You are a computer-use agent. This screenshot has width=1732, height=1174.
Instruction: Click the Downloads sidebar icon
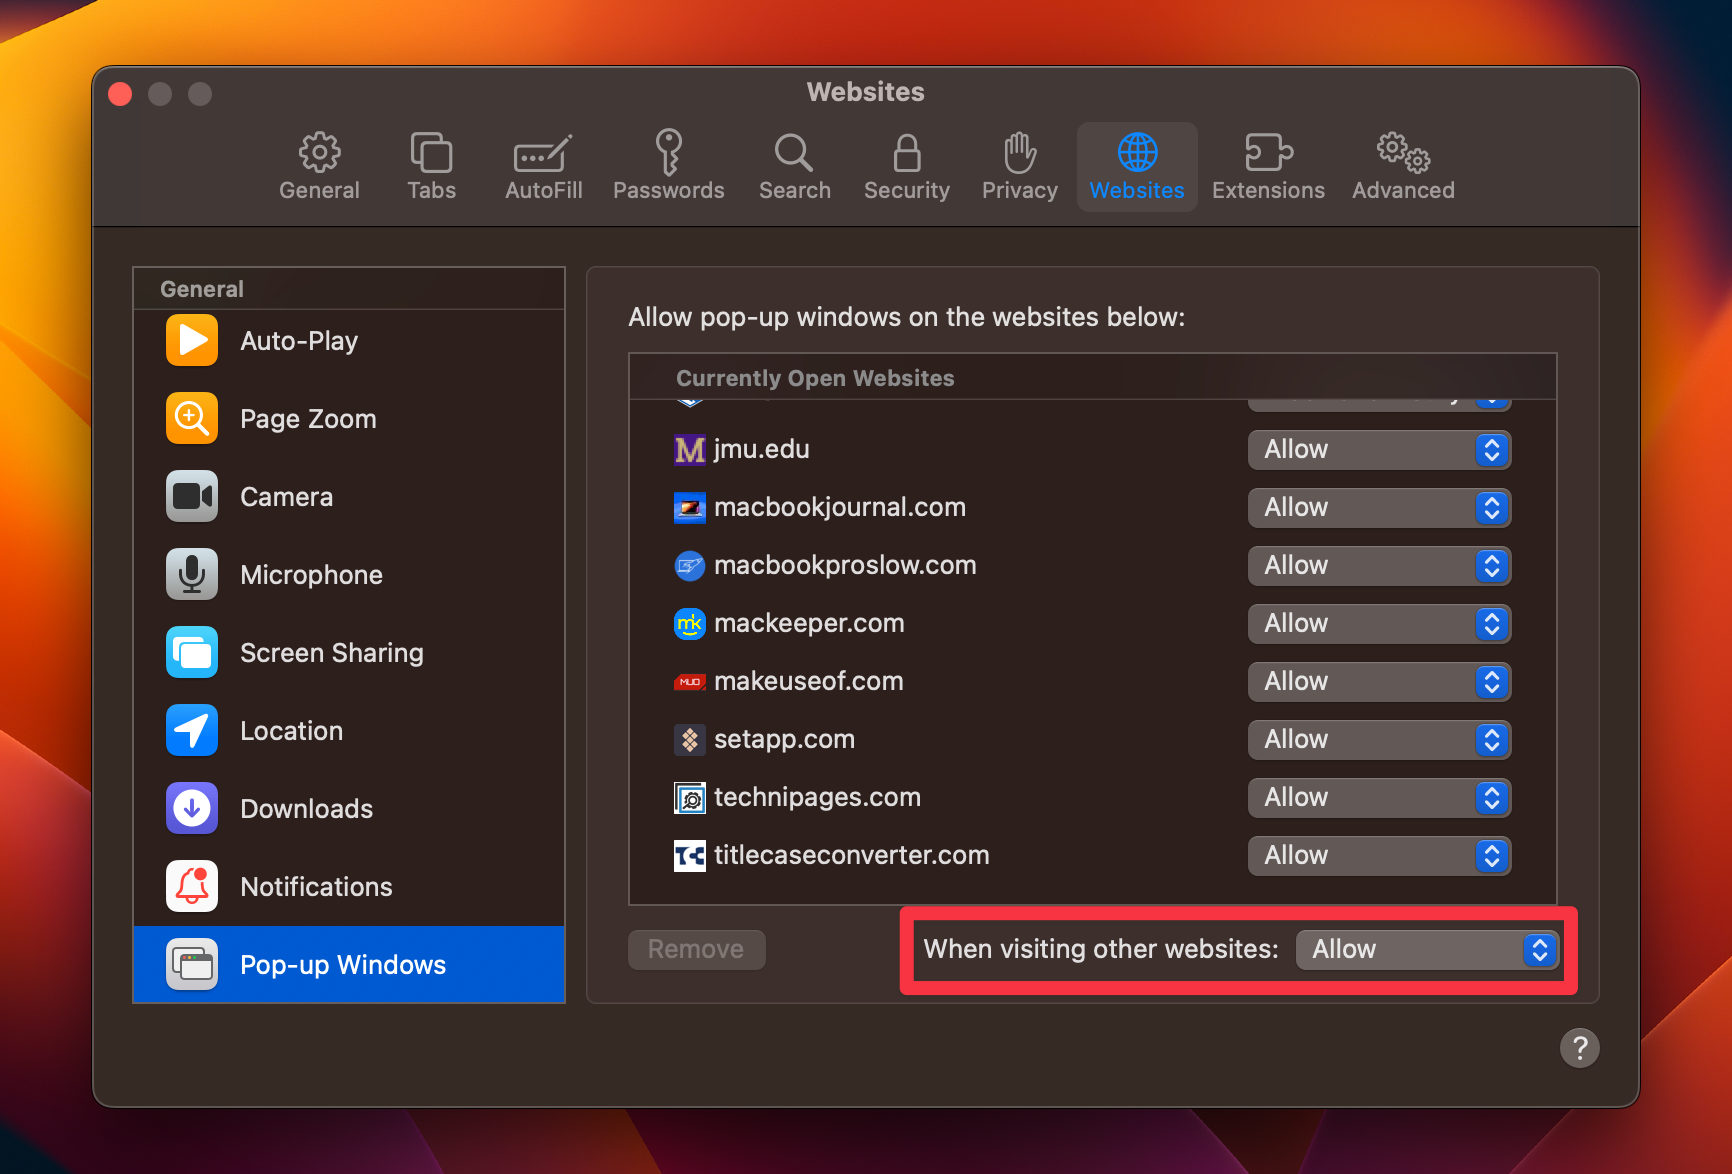(x=191, y=808)
